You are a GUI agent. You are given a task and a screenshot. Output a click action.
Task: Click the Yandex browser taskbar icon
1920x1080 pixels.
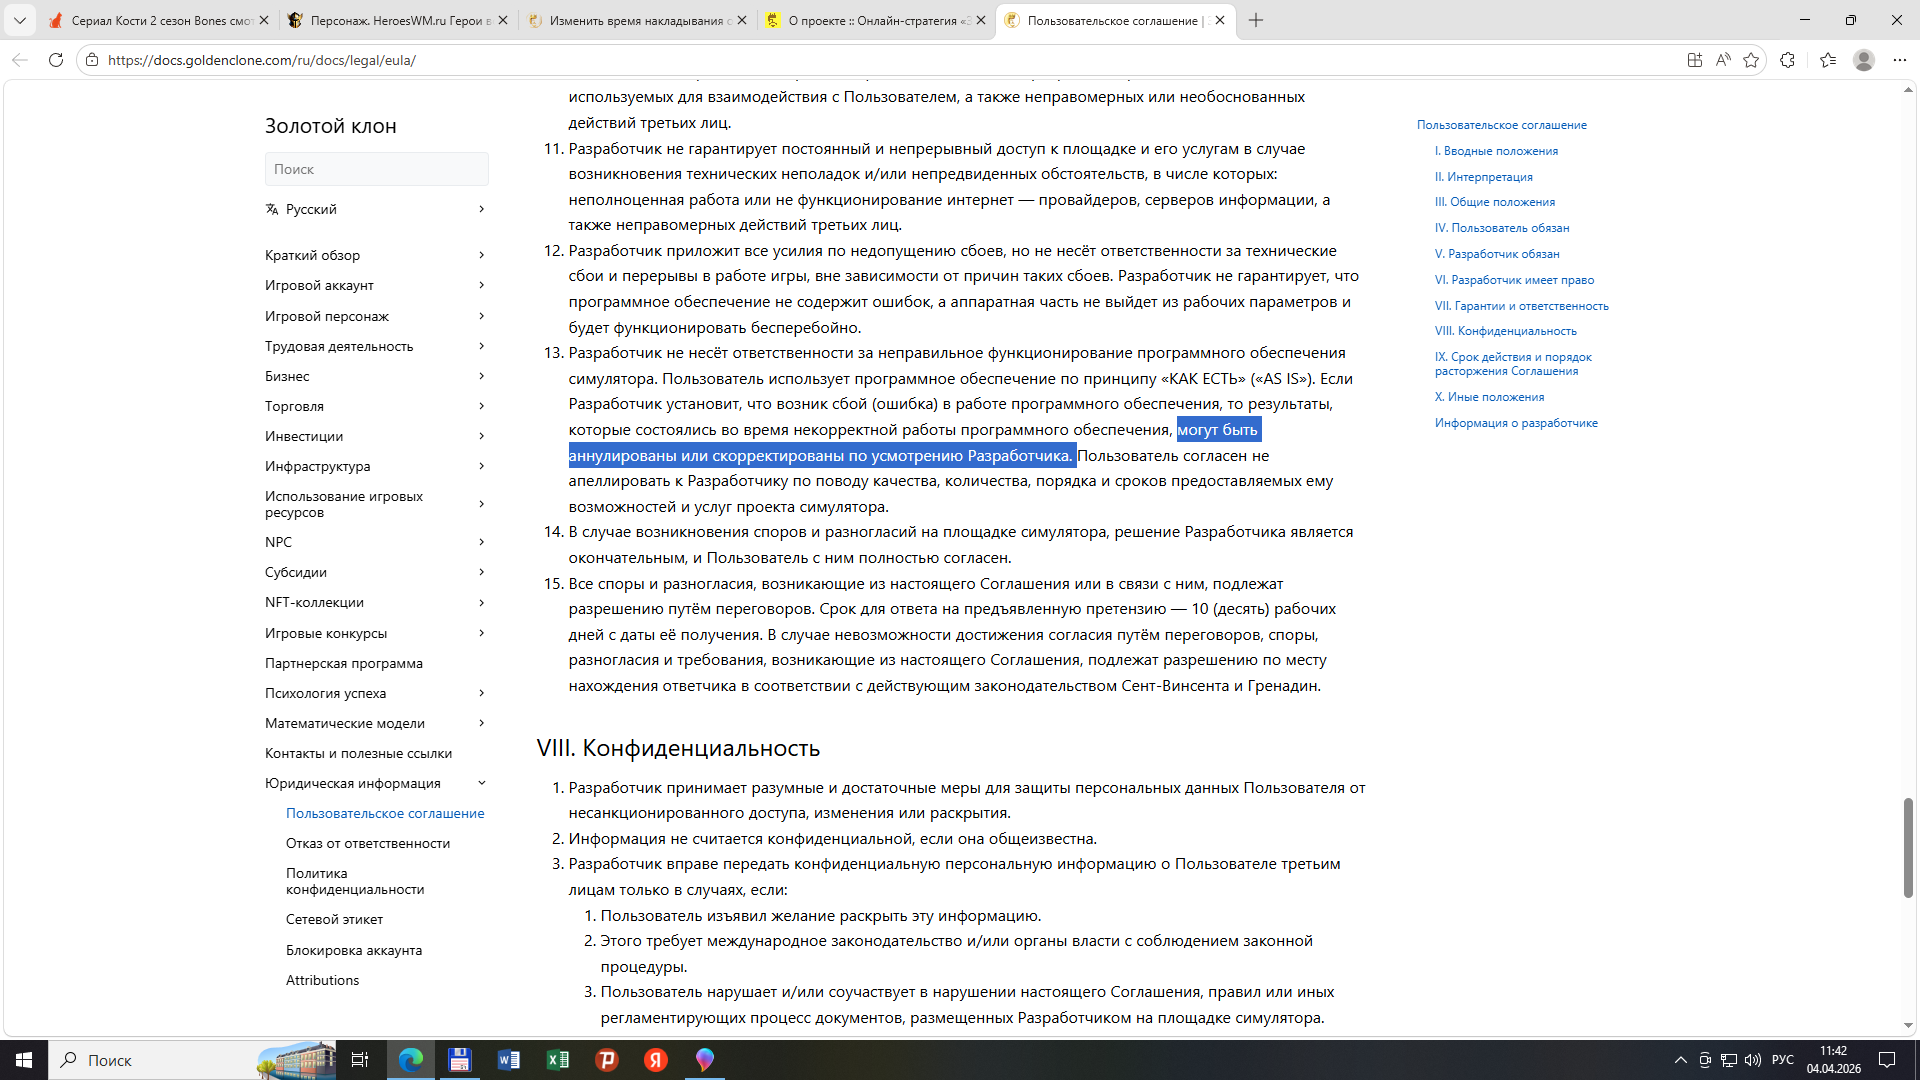[656, 1060]
